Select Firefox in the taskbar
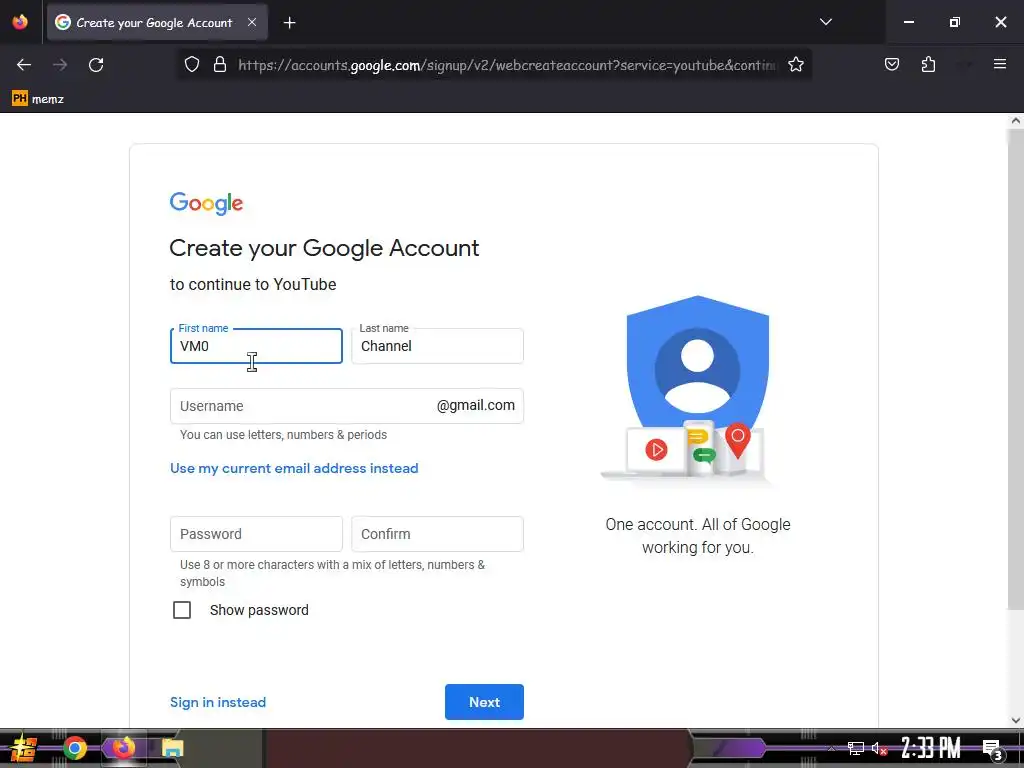This screenshot has width=1024, height=768. [123, 748]
